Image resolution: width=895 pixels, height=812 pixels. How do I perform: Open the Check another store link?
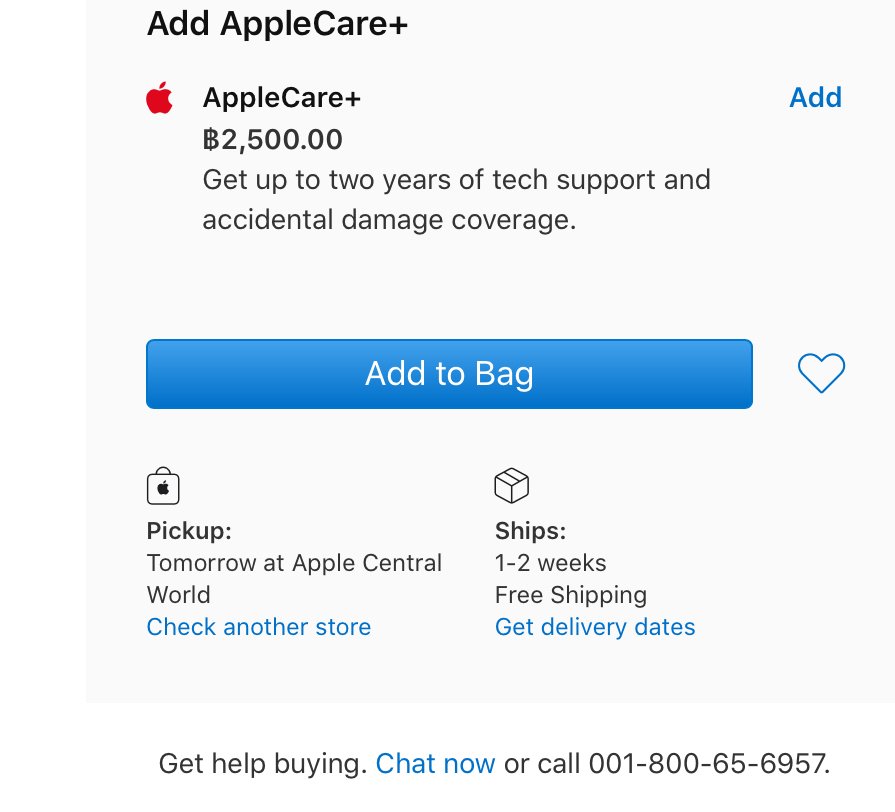pyautogui.click(x=259, y=627)
